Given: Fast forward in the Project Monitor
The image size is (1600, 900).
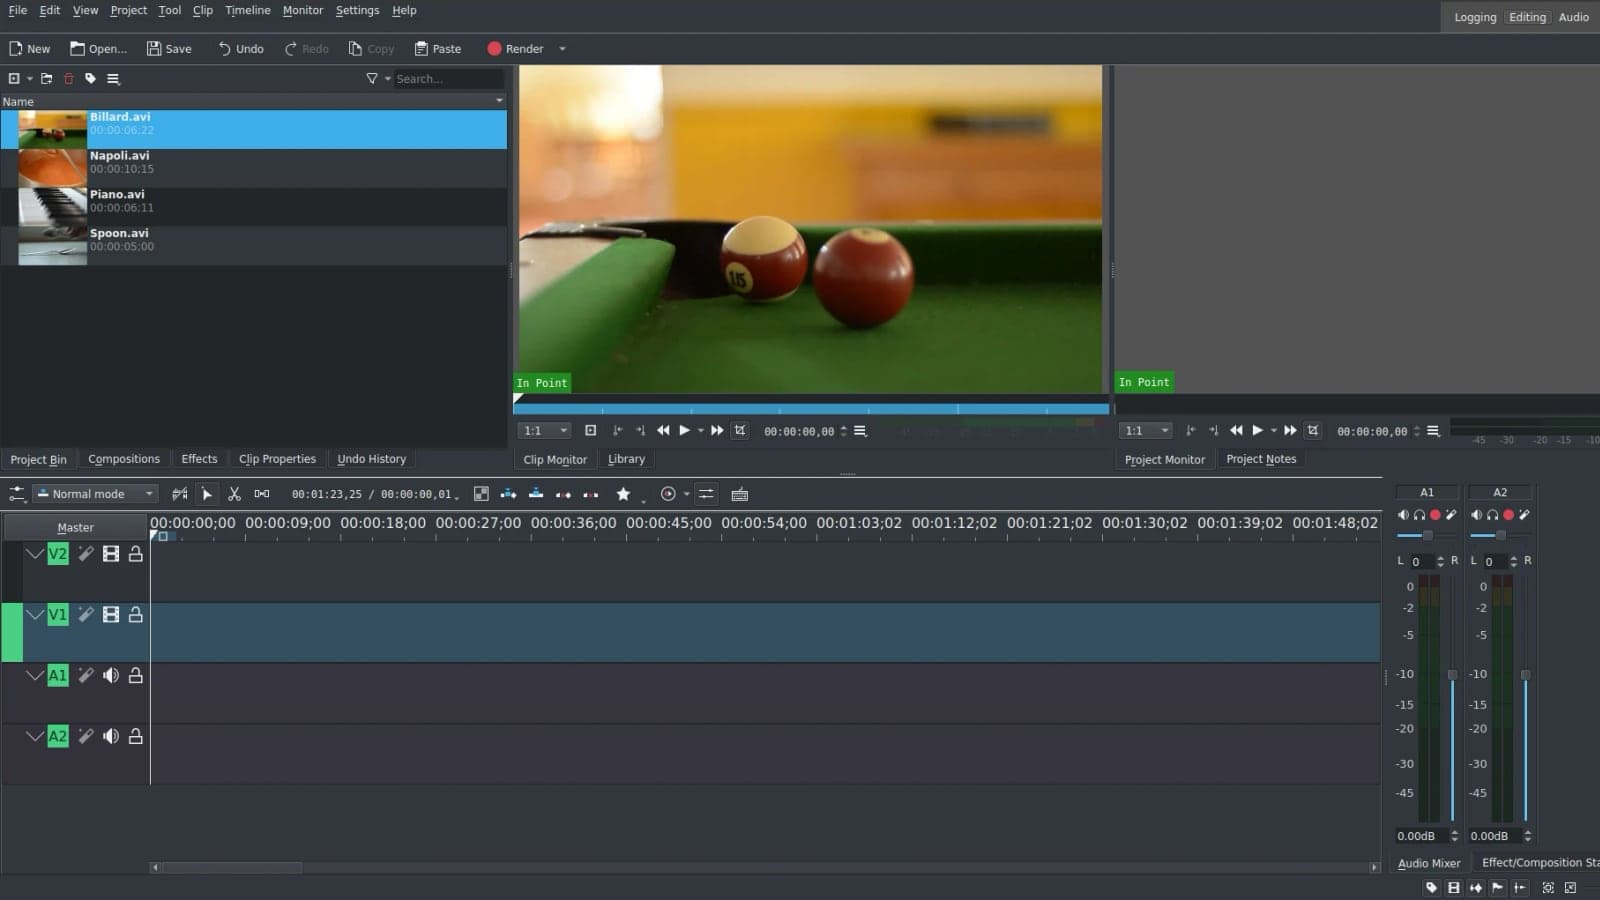Looking at the screenshot, I should coord(1290,431).
